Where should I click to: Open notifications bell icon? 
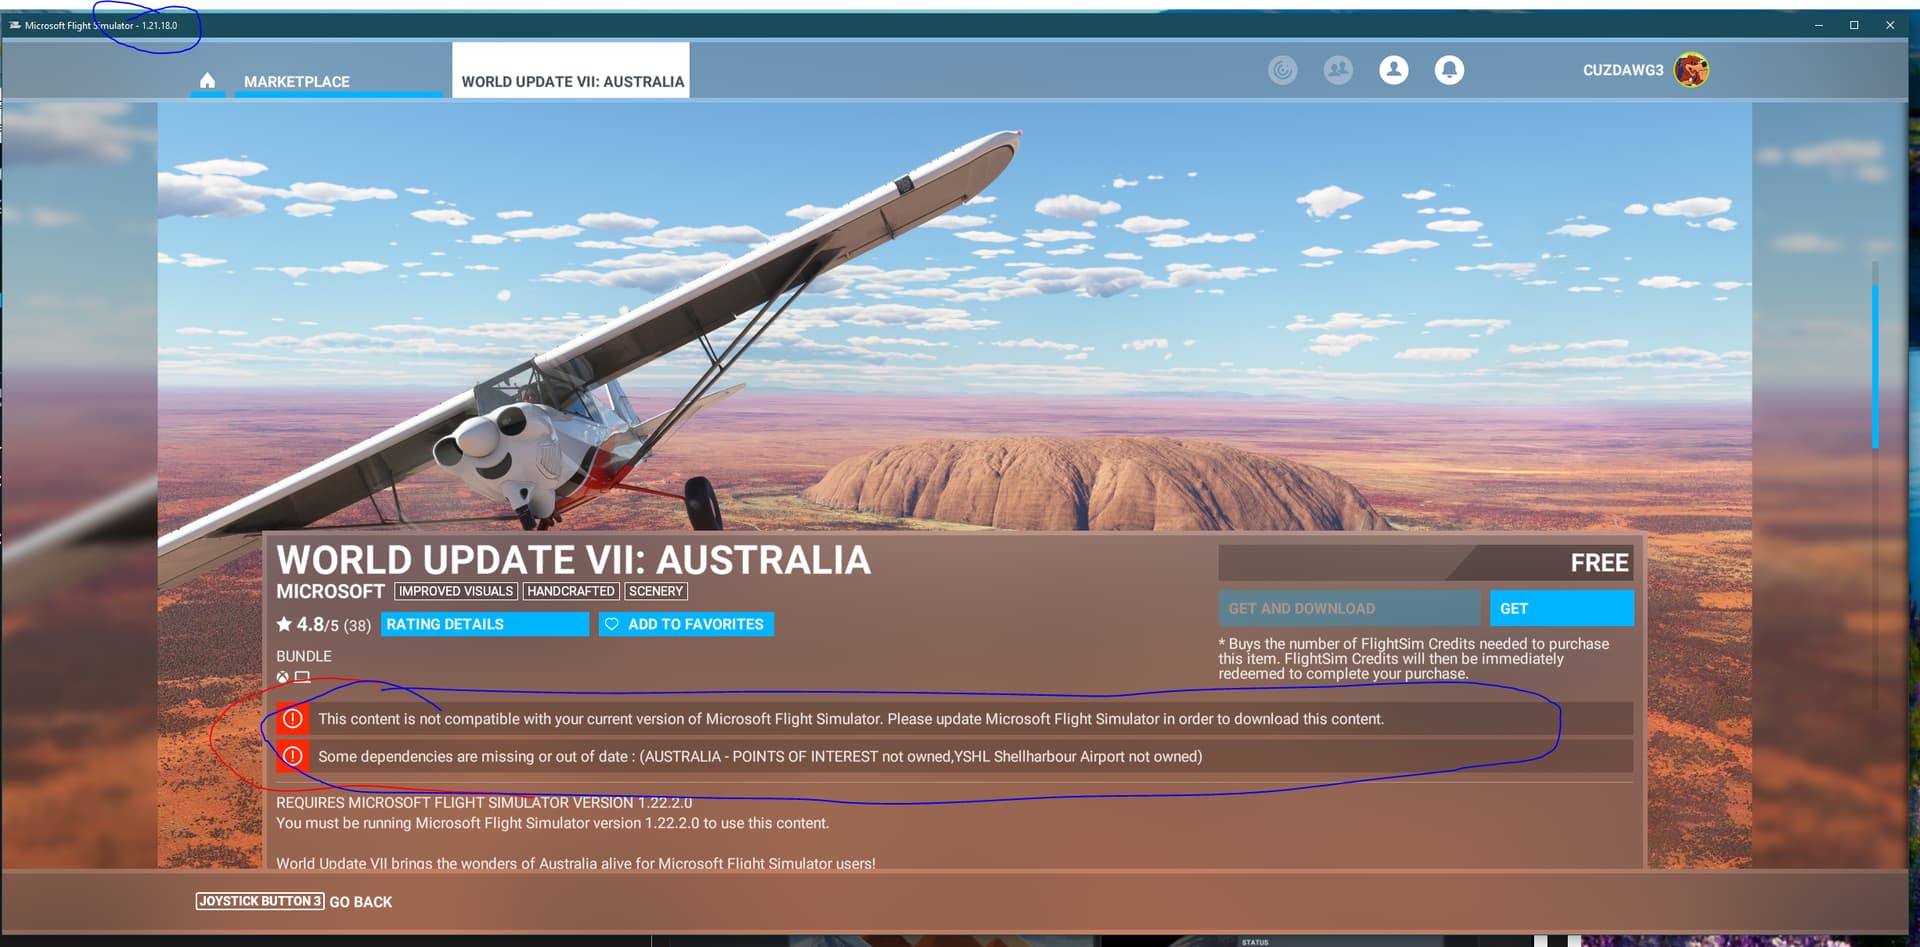point(1449,70)
